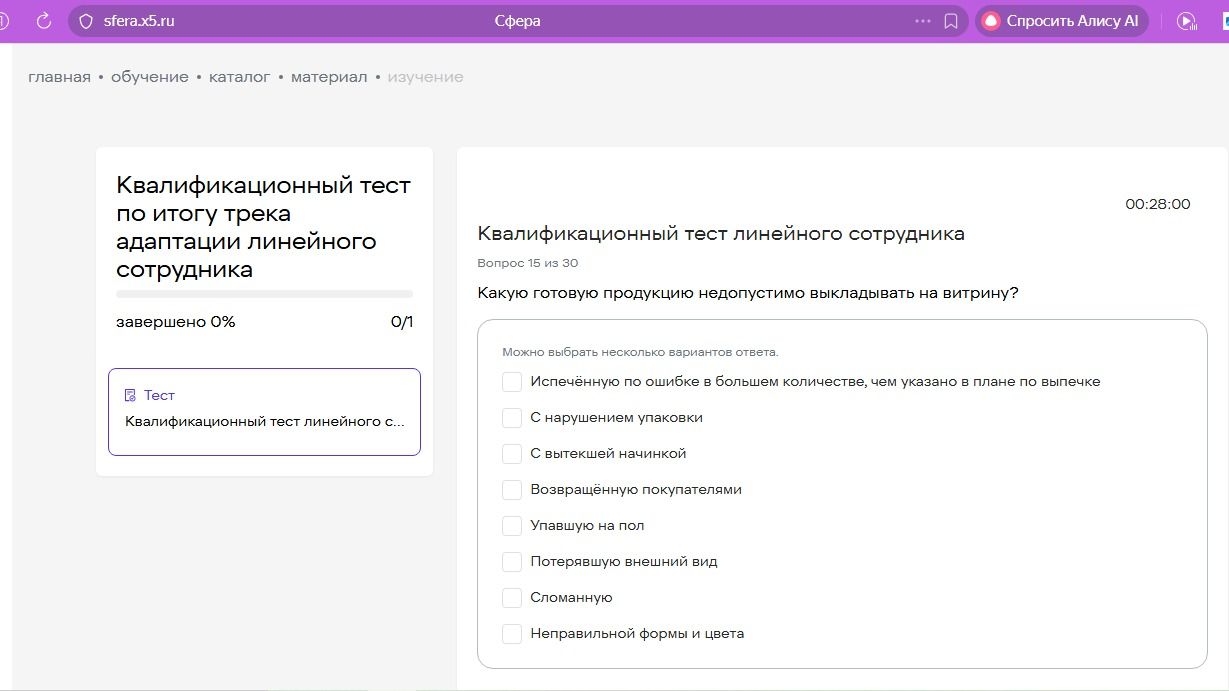Enable «Сломанную» checkbox
This screenshot has width=1229, height=691.
(x=512, y=597)
